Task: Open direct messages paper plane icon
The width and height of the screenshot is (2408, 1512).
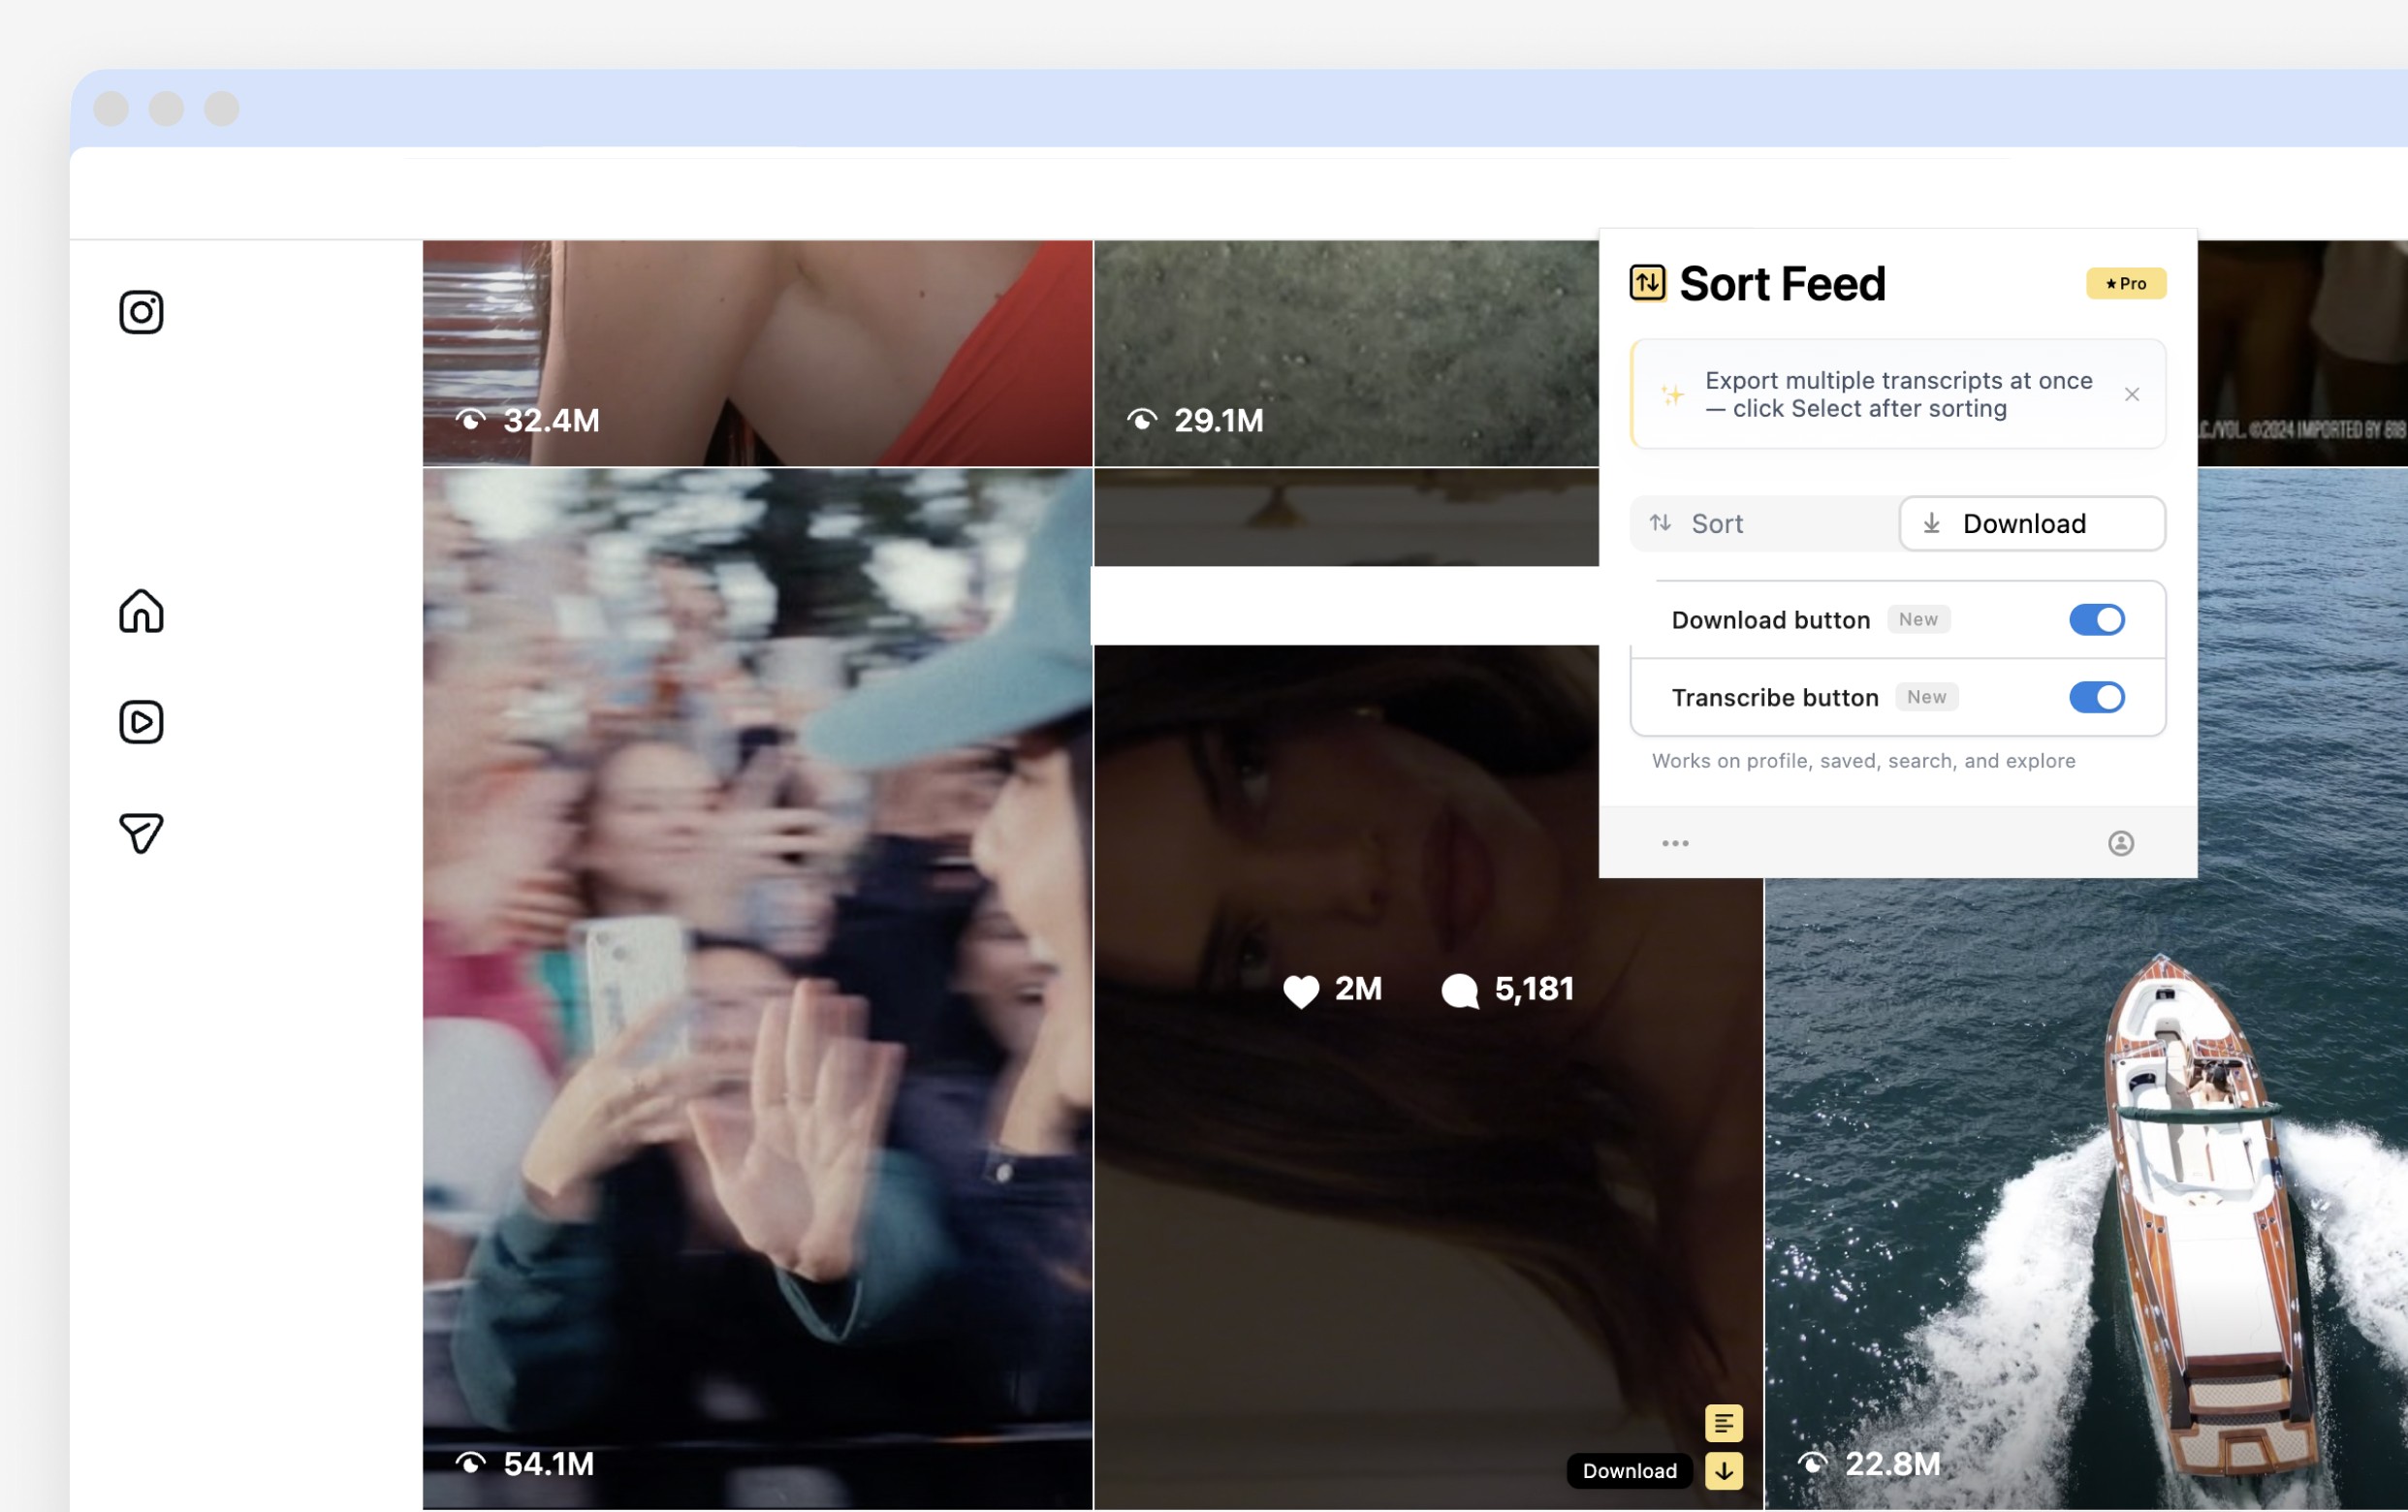Action: 141,833
